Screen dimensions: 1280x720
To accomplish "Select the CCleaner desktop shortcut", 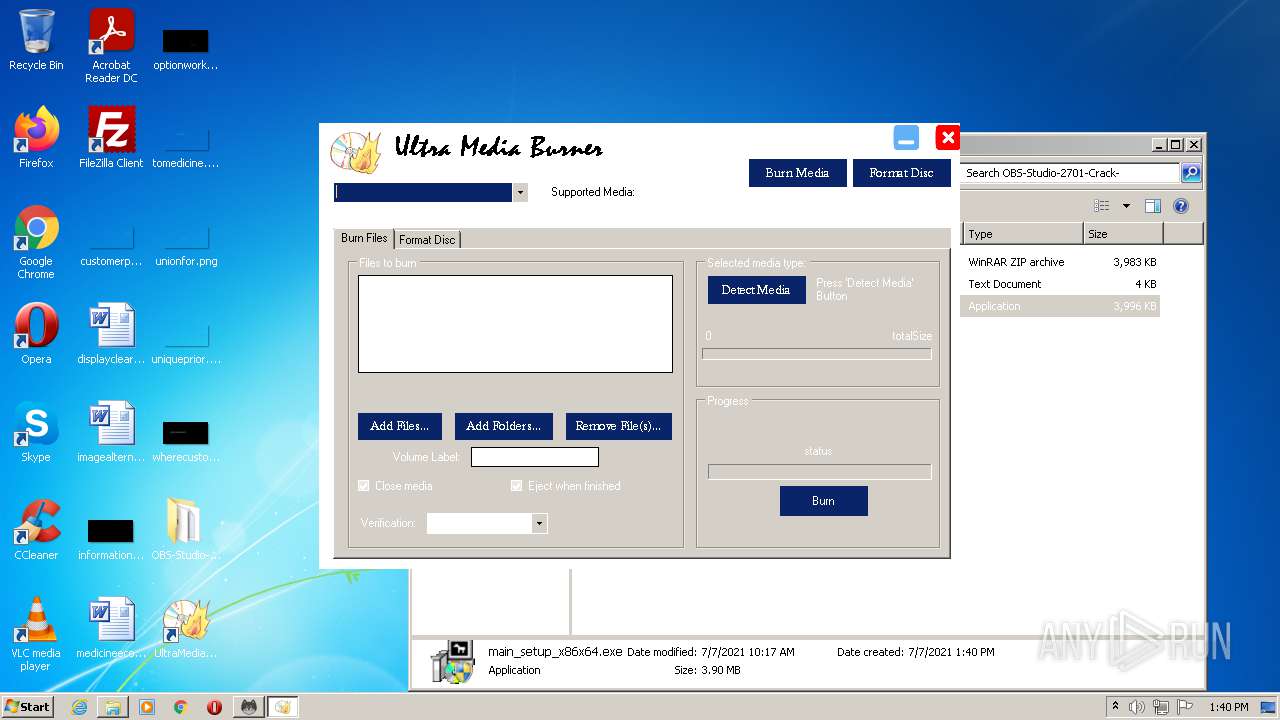I will [36, 530].
